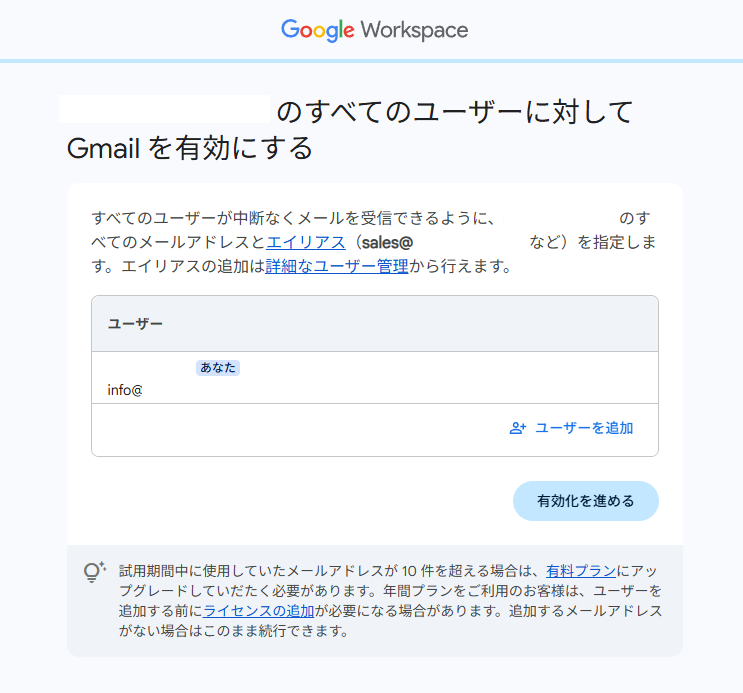This screenshot has width=743, height=693.
Task: Click the blanked-out domain name in the heading
Action: pyautogui.click(x=165, y=110)
